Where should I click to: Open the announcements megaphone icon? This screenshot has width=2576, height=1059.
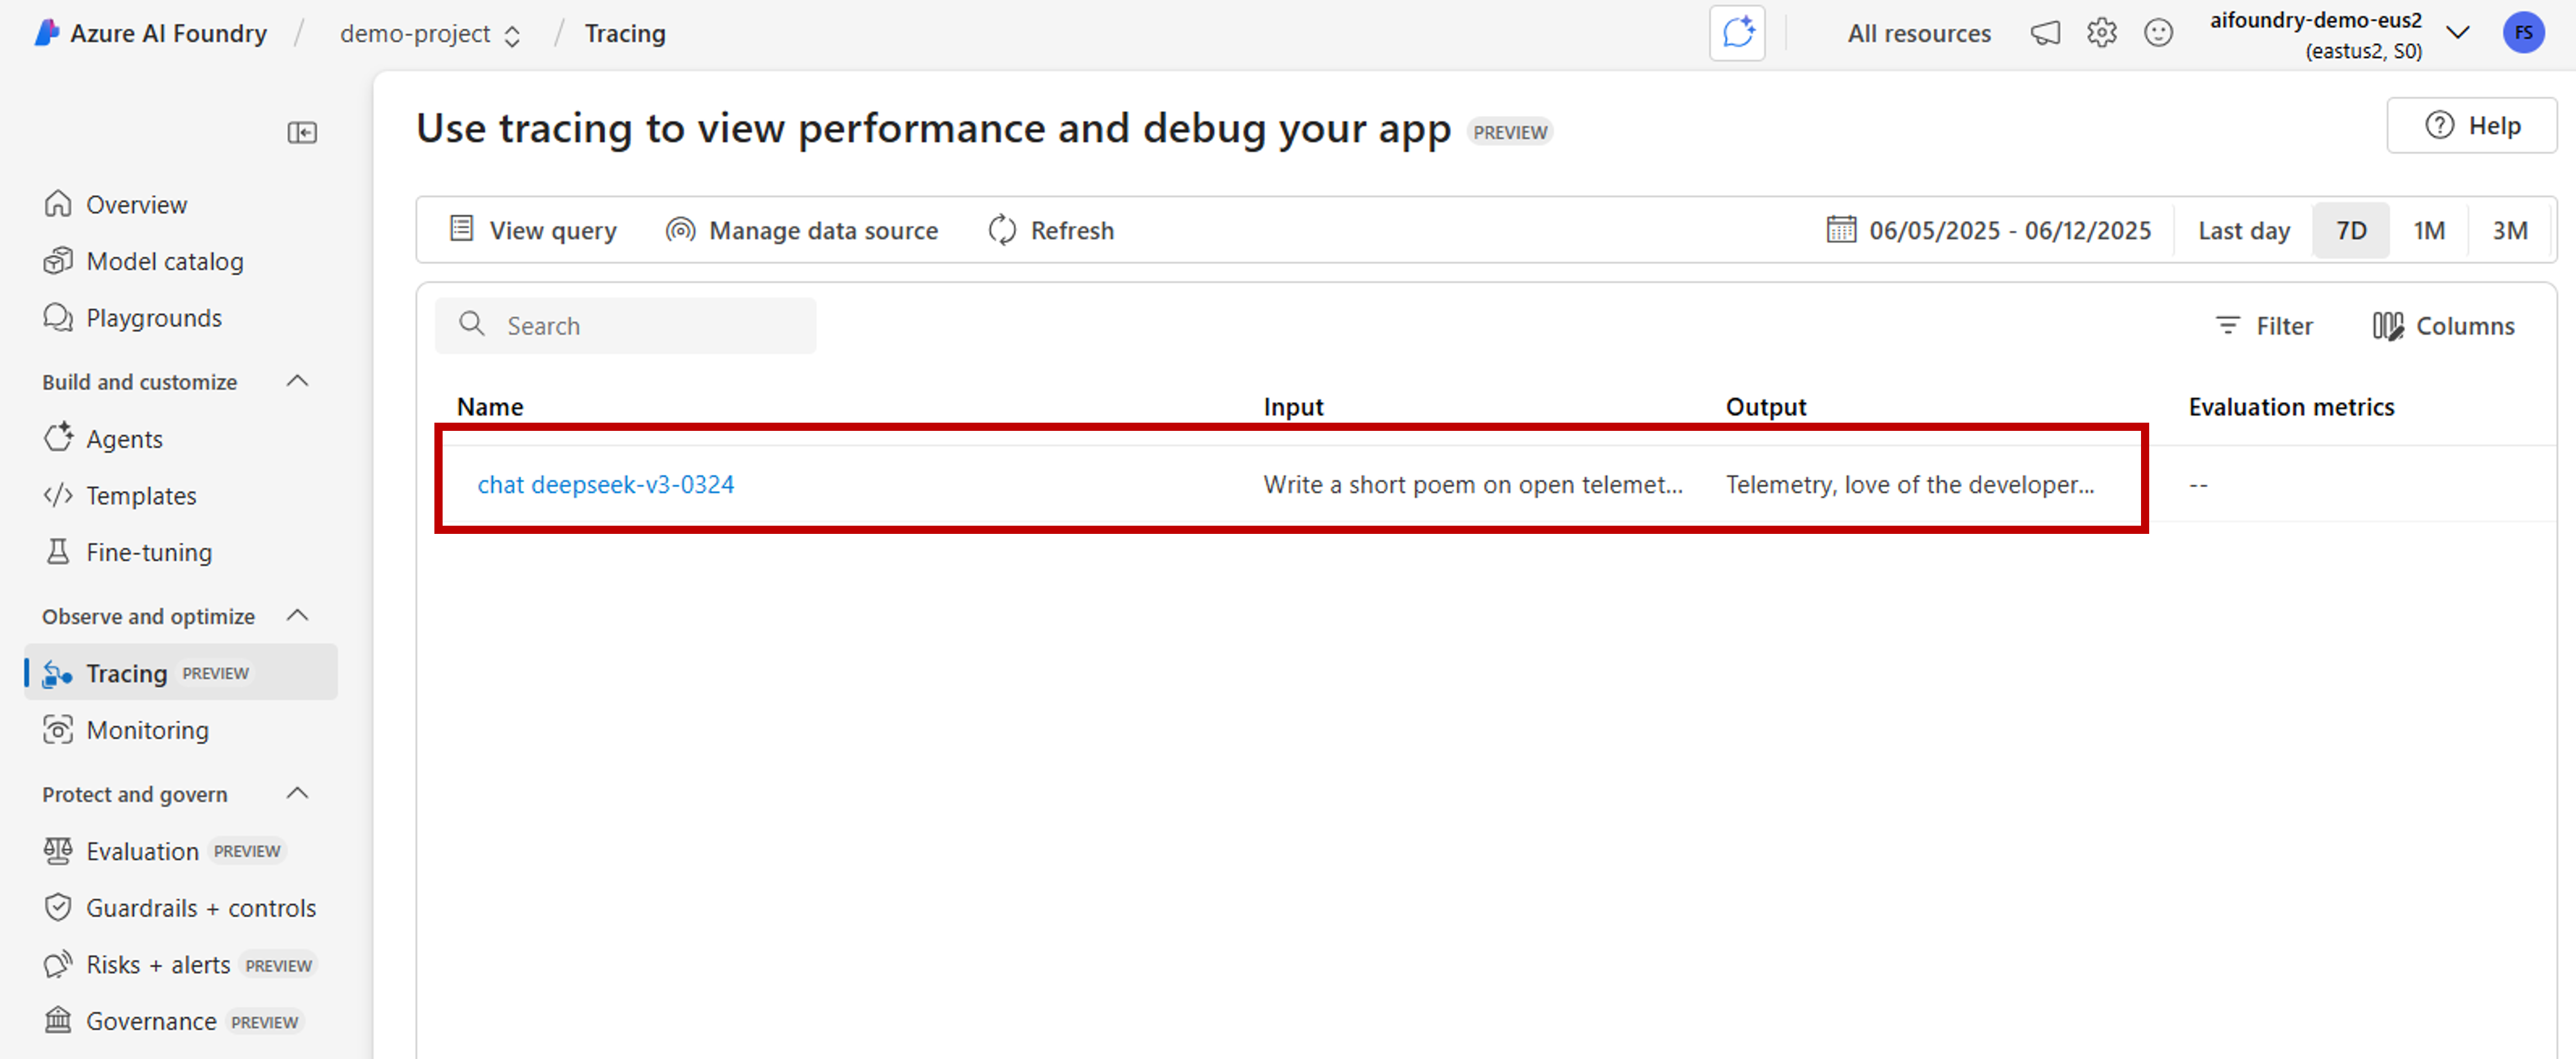click(x=2044, y=33)
